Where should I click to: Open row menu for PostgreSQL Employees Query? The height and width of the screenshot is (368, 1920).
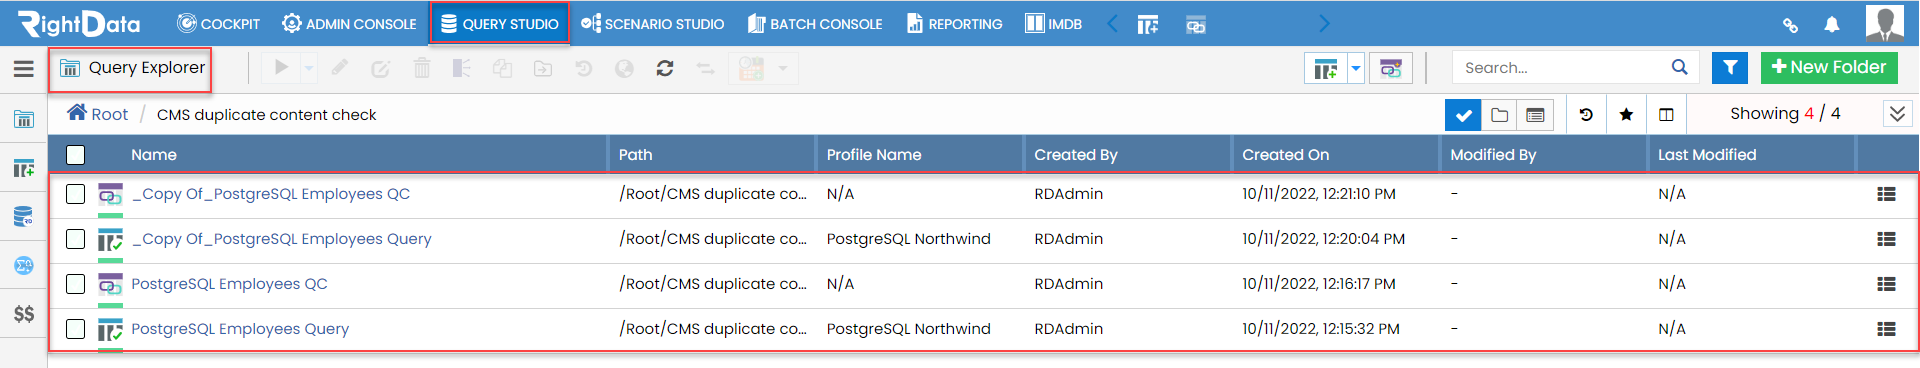(1886, 329)
